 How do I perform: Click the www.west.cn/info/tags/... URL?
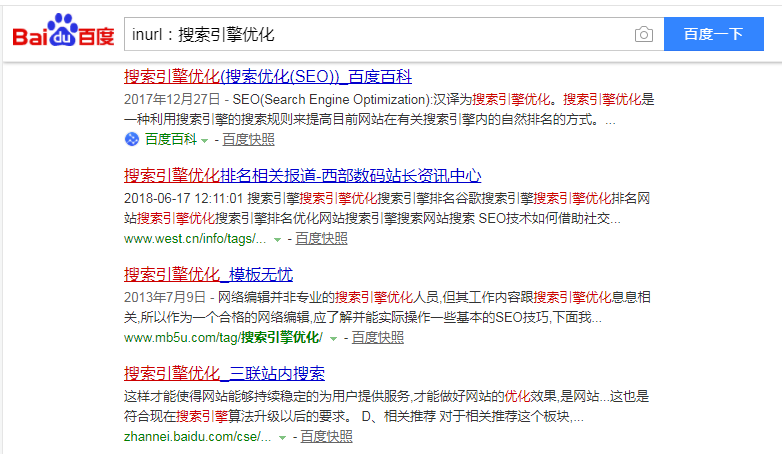tap(195, 238)
